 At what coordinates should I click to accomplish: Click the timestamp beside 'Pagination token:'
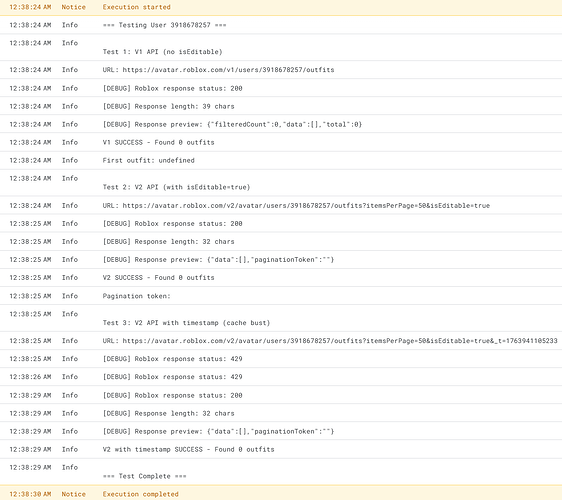[30, 296]
